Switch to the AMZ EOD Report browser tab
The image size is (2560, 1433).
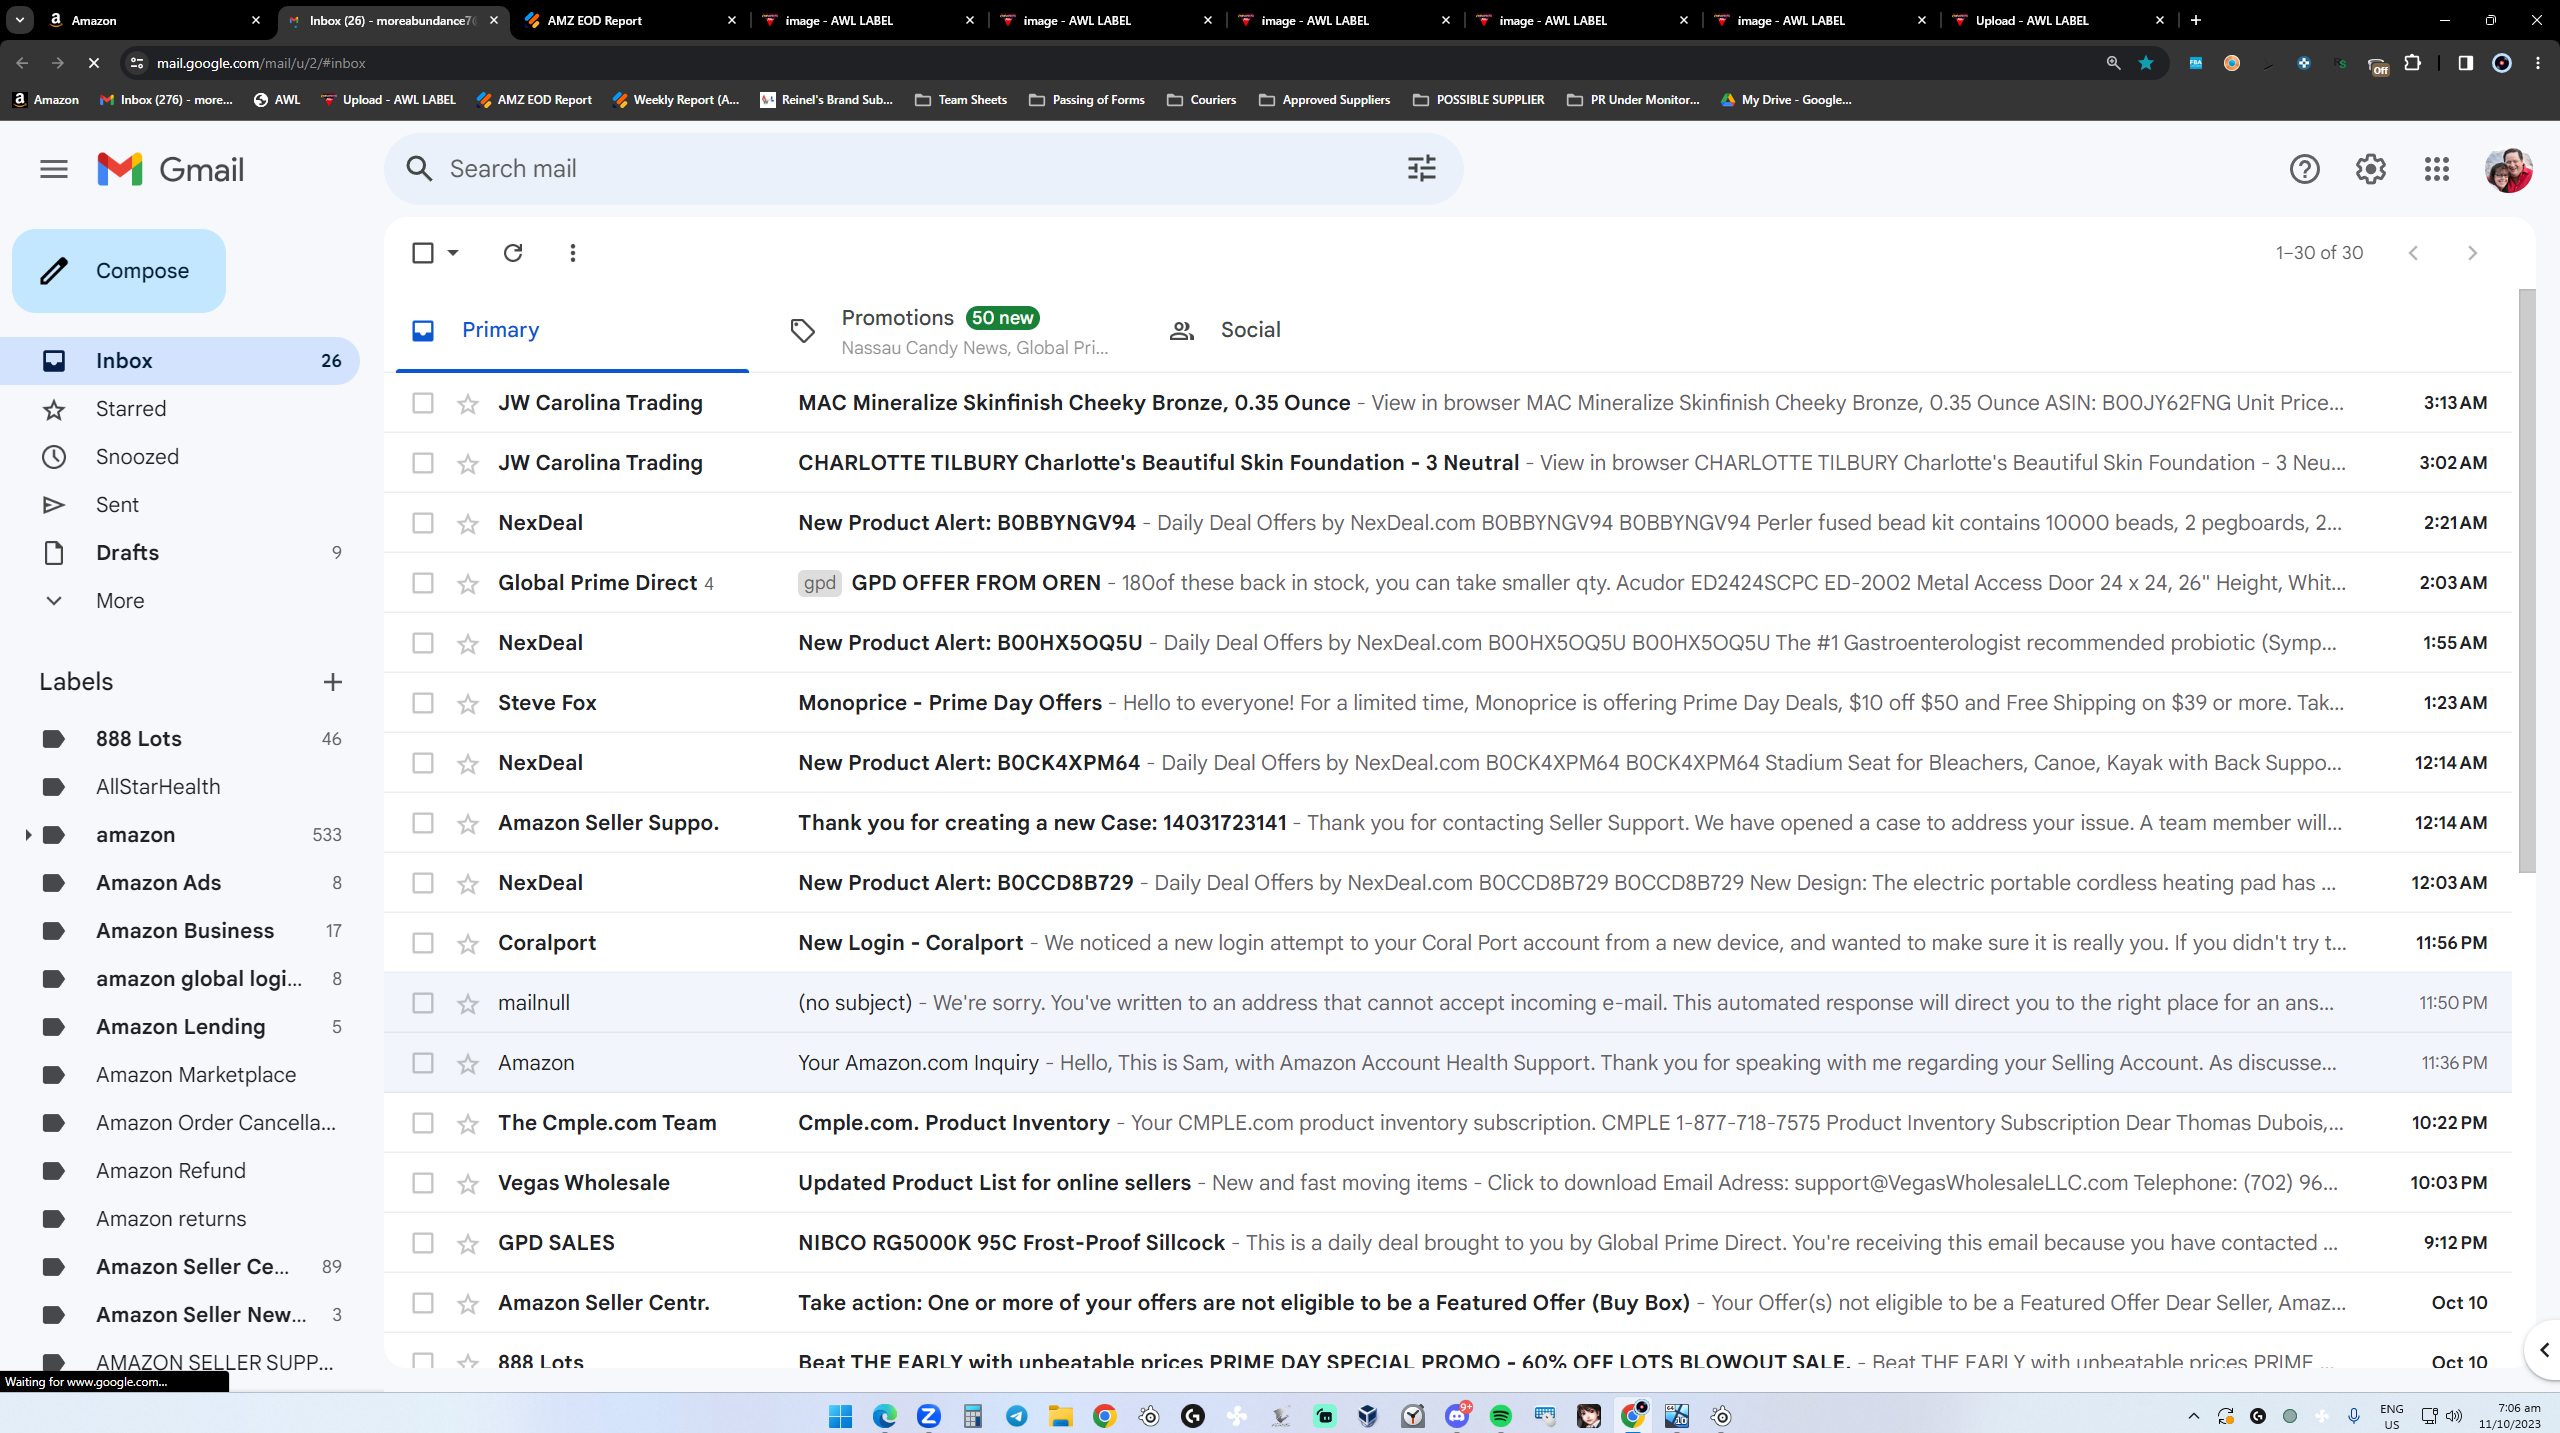(x=630, y=20)
